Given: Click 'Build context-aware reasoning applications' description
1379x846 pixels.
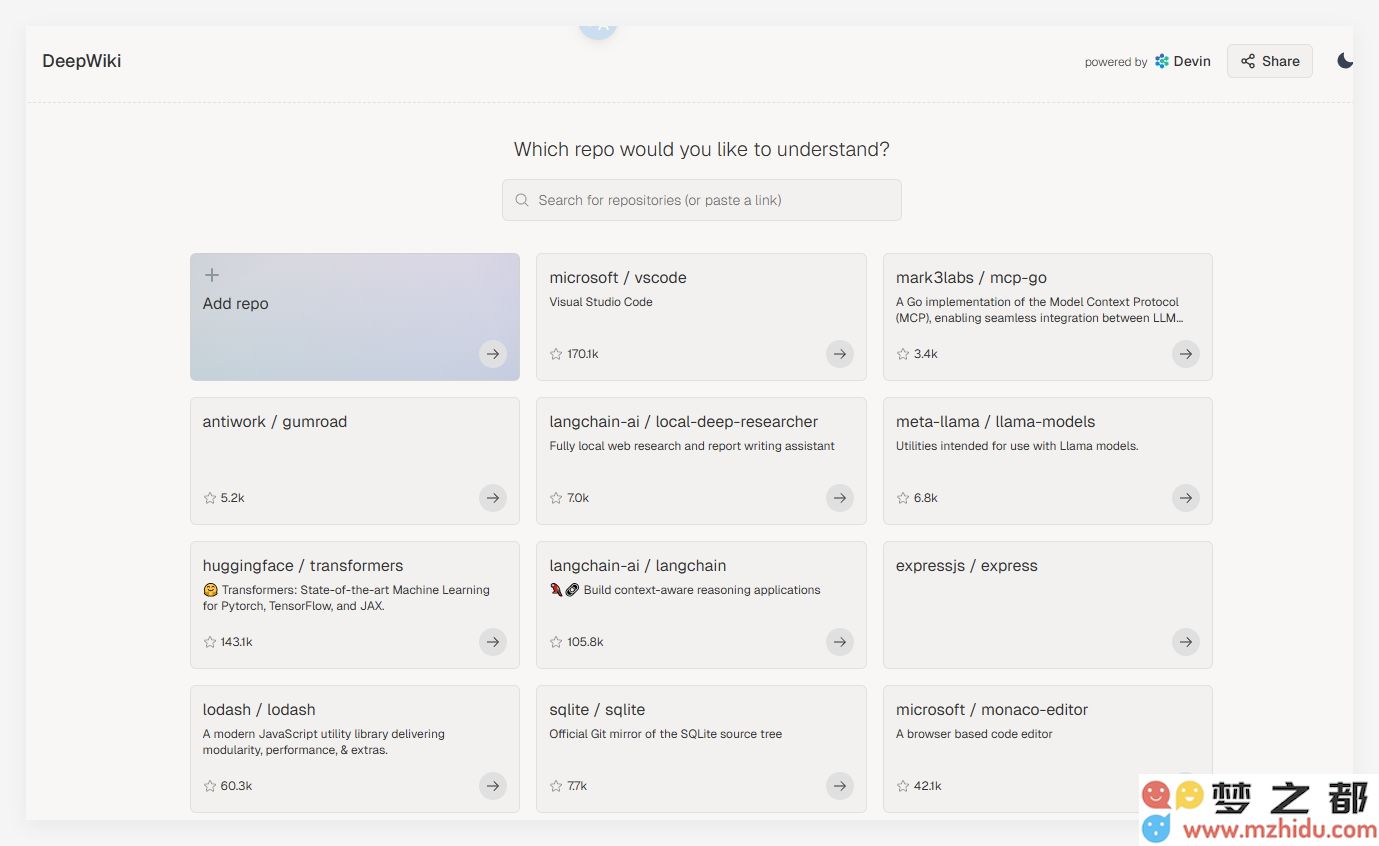Looking at the screenshot, I should pyautogui.click(x=702, y=590).
